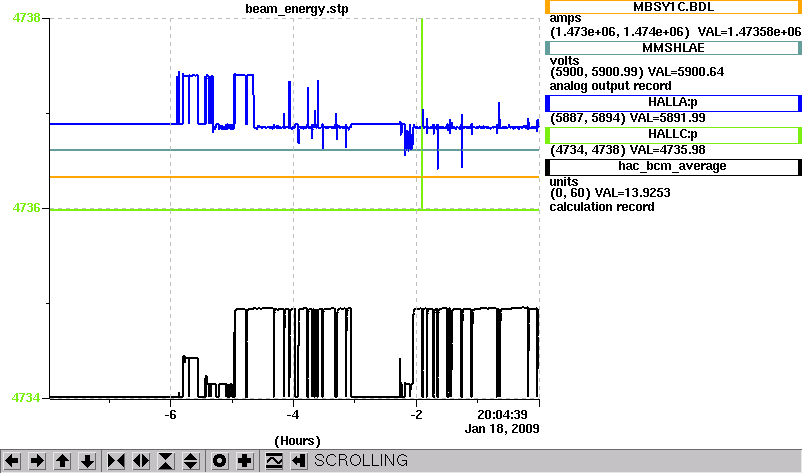Click the (Hours) x-axis unit label
802x473 pixels.
point(297,441)
